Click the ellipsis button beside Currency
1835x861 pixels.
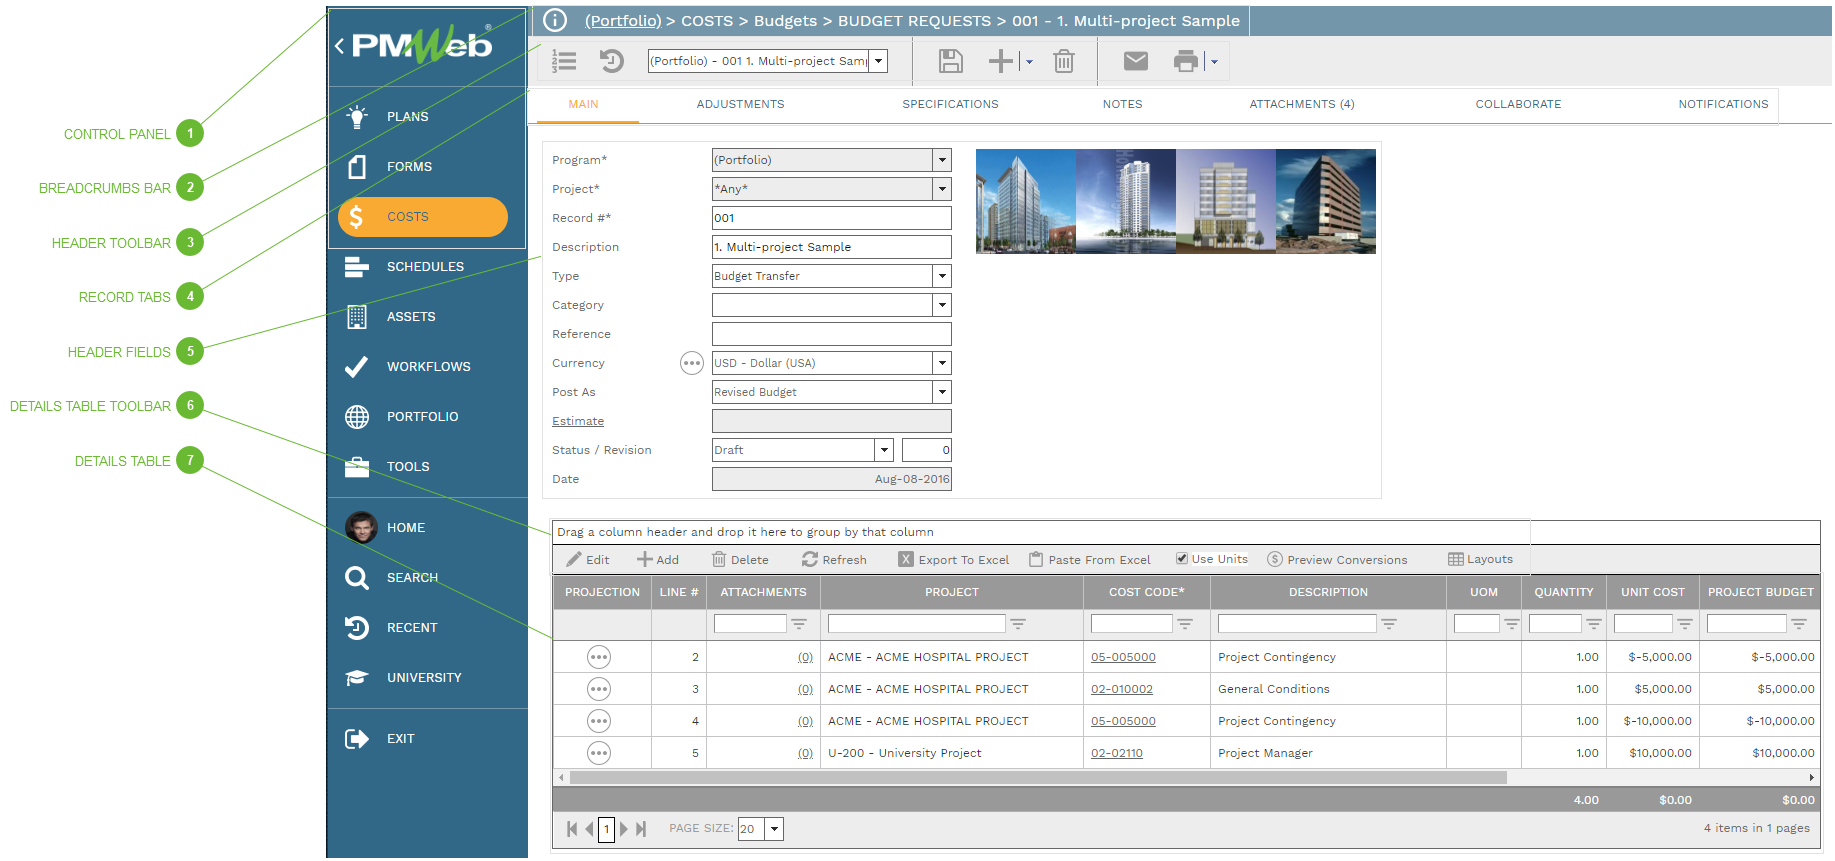tap(691, 363)
